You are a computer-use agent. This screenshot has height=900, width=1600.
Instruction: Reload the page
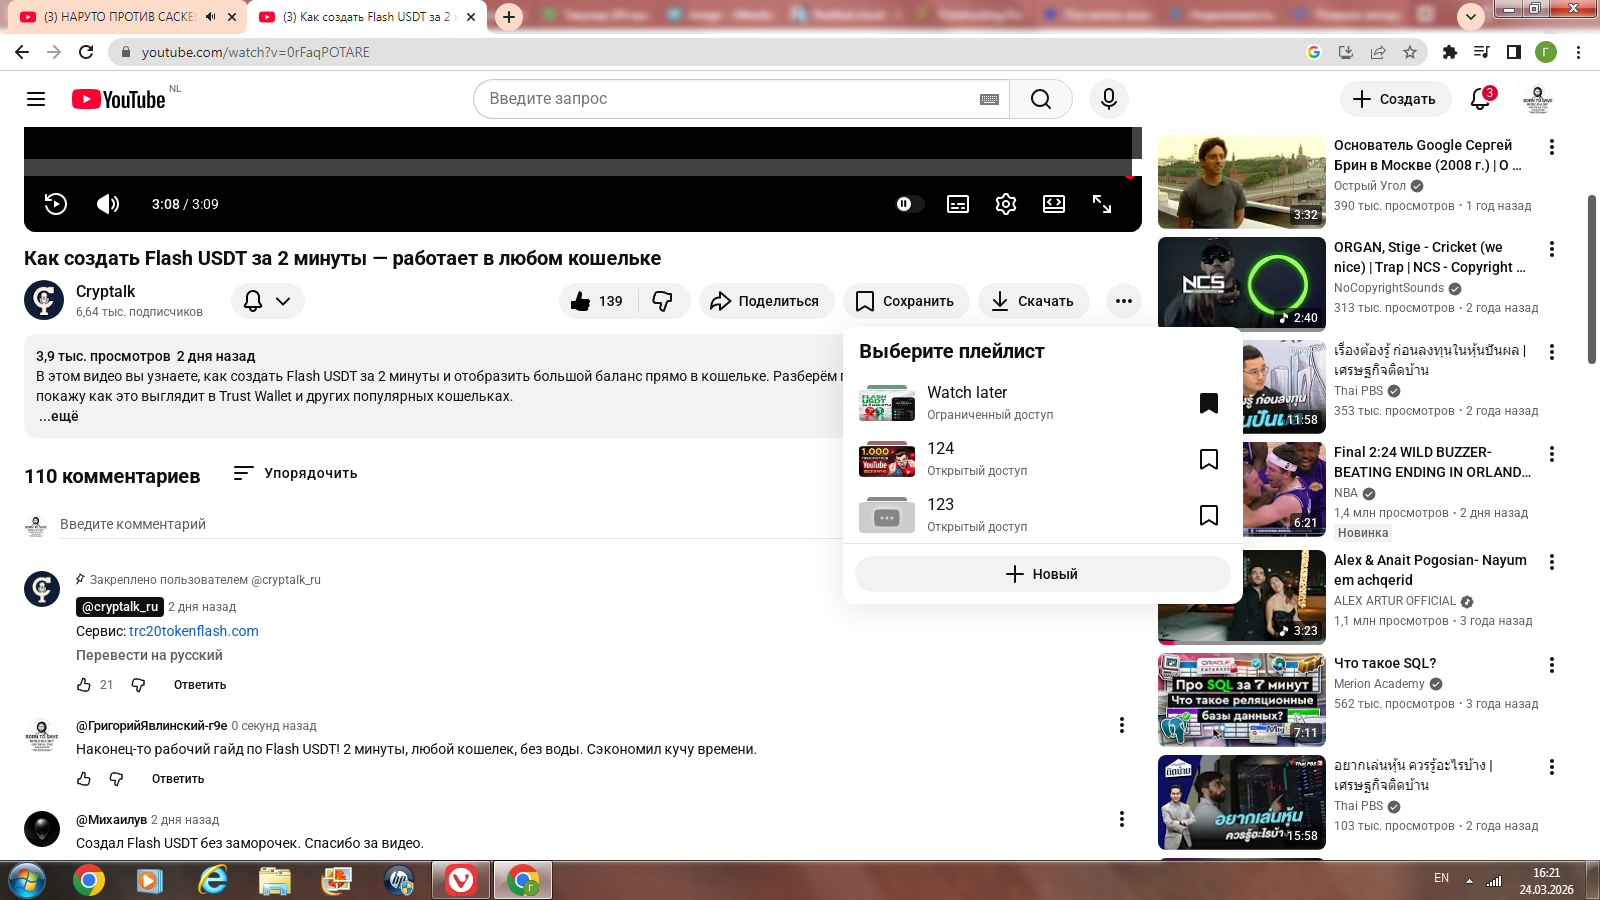86,52
